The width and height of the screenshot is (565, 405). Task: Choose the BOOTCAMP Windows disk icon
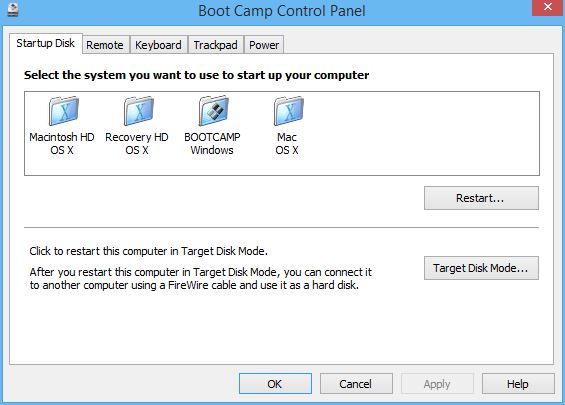pos(214,111)
